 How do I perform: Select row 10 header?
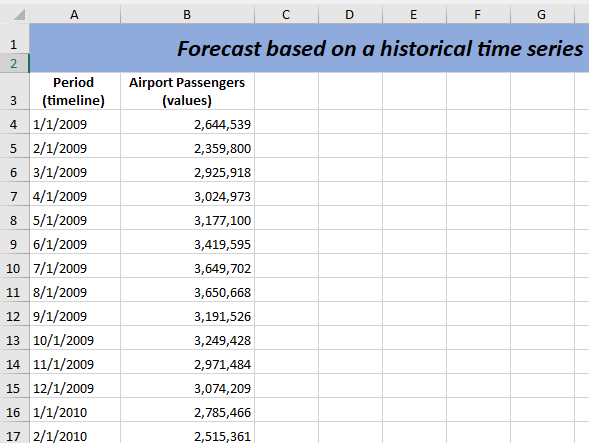(x=14, y=266)
